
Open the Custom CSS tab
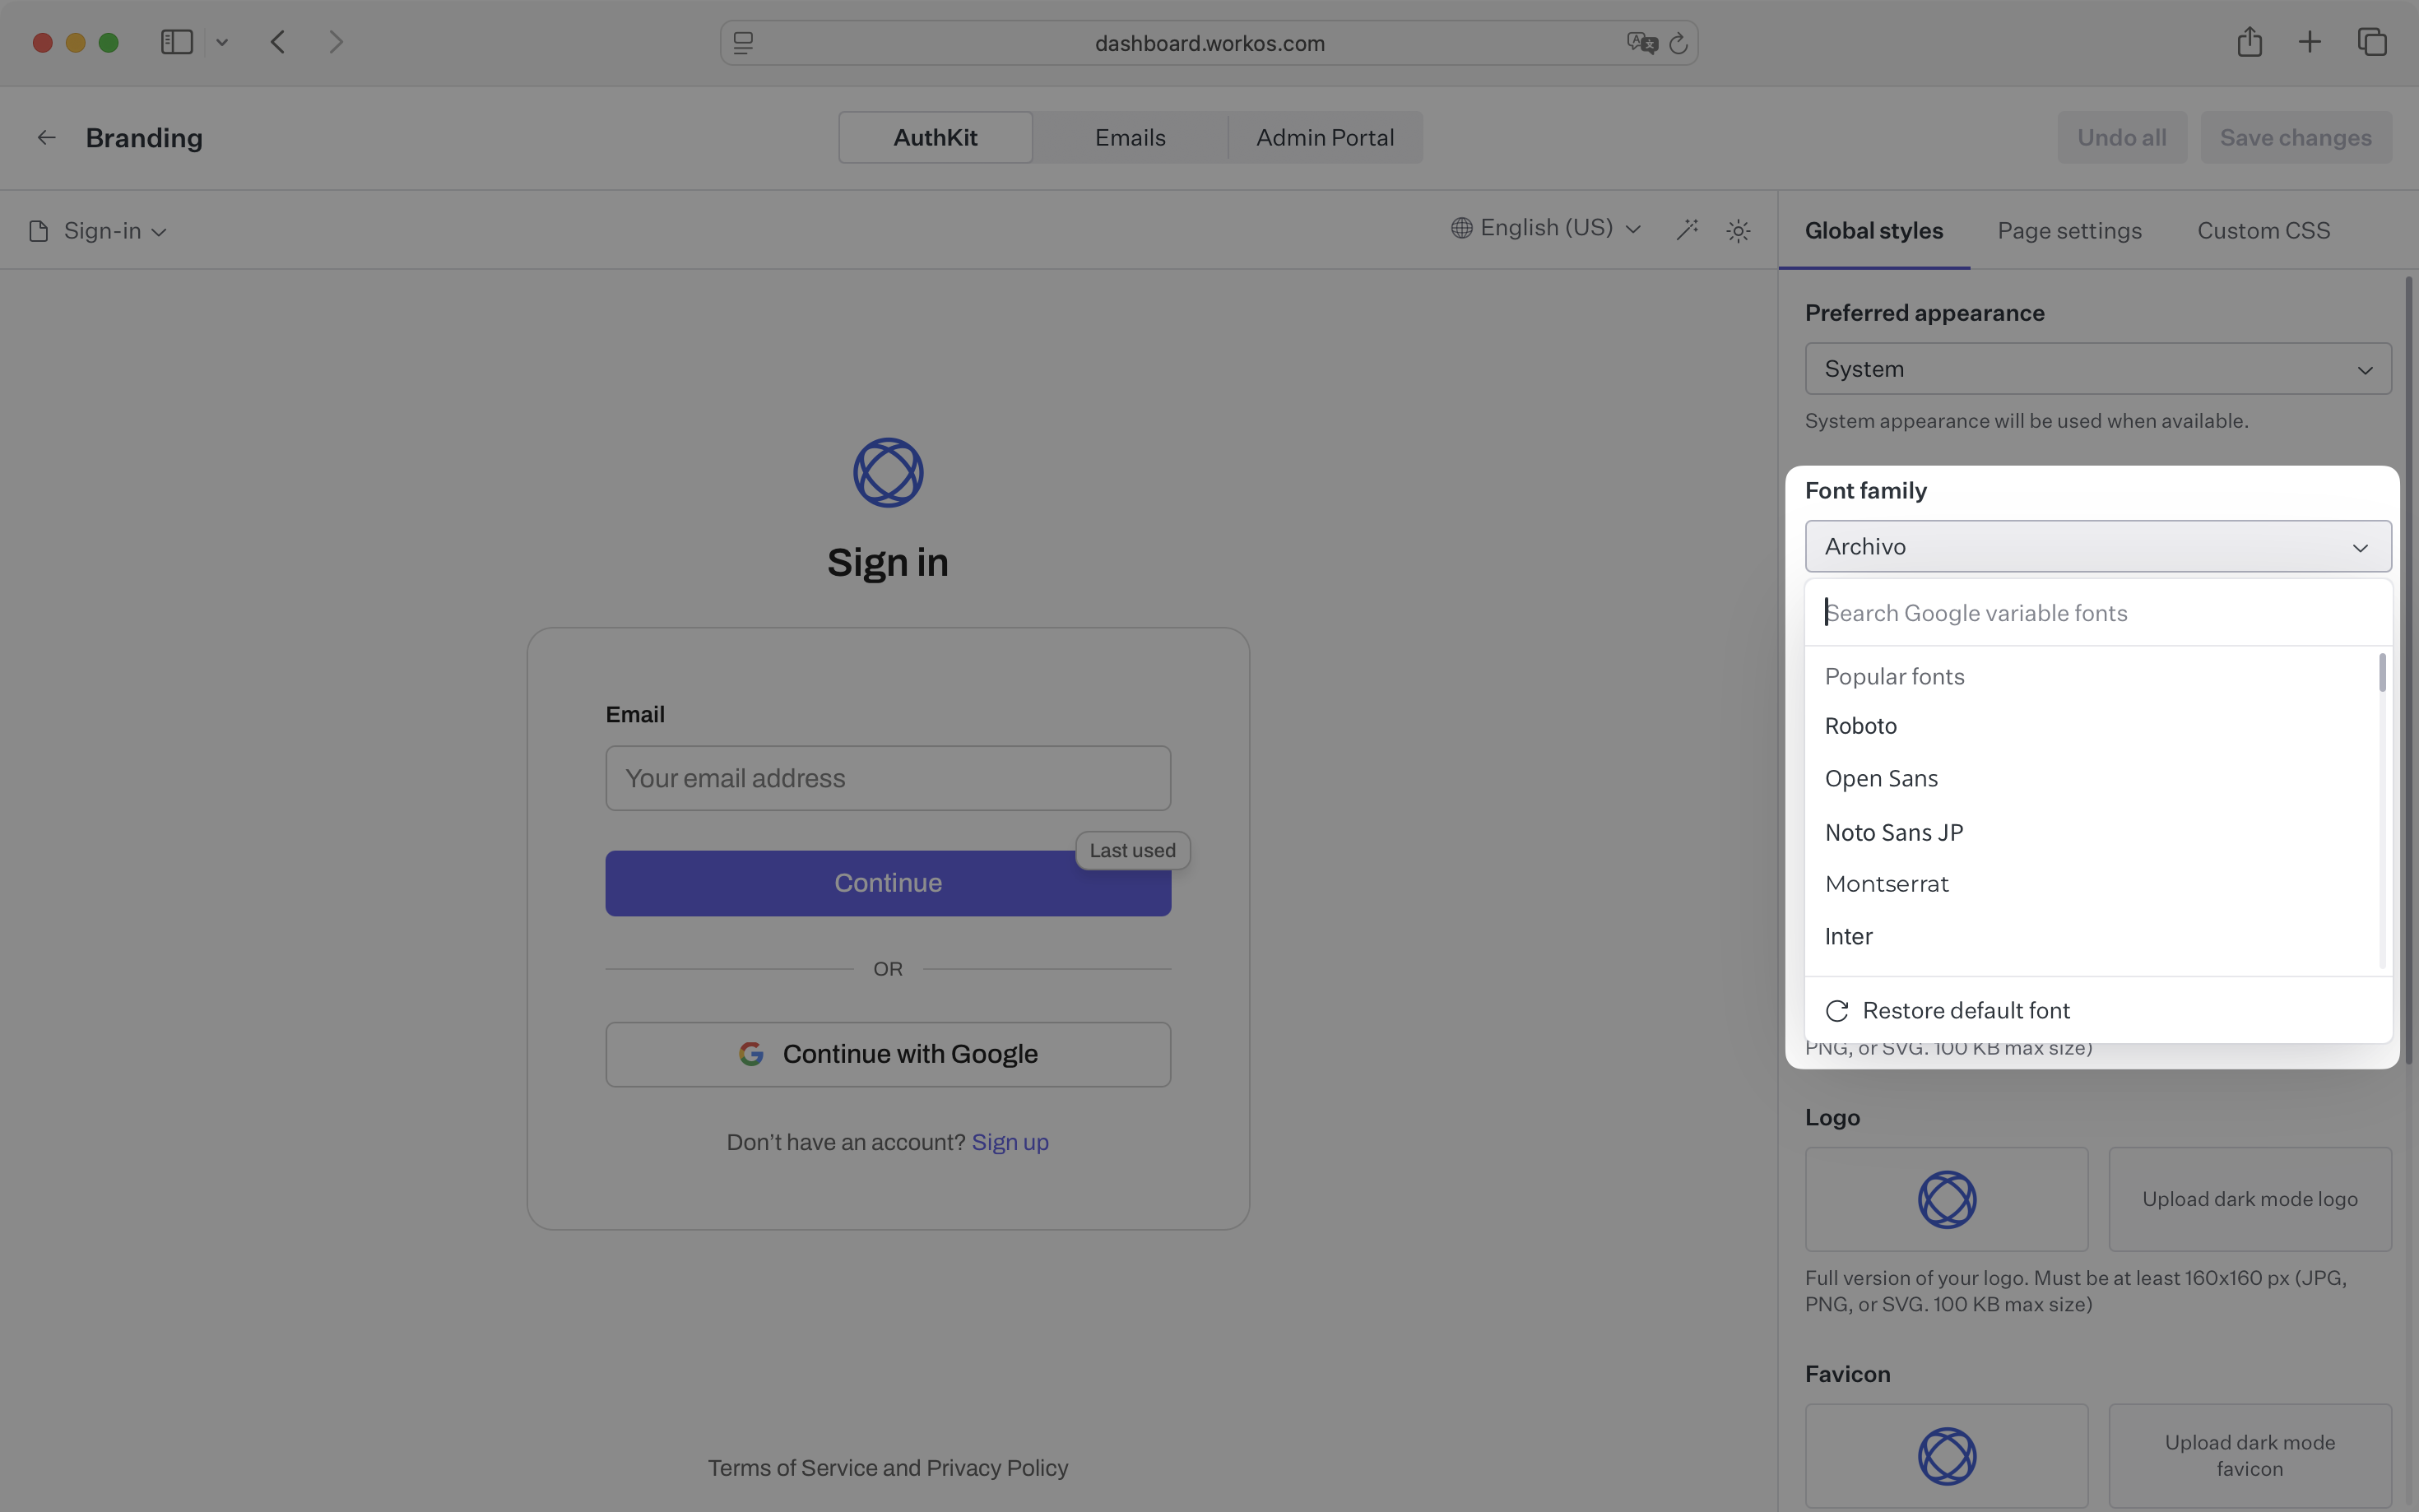tap(2263, 231)
